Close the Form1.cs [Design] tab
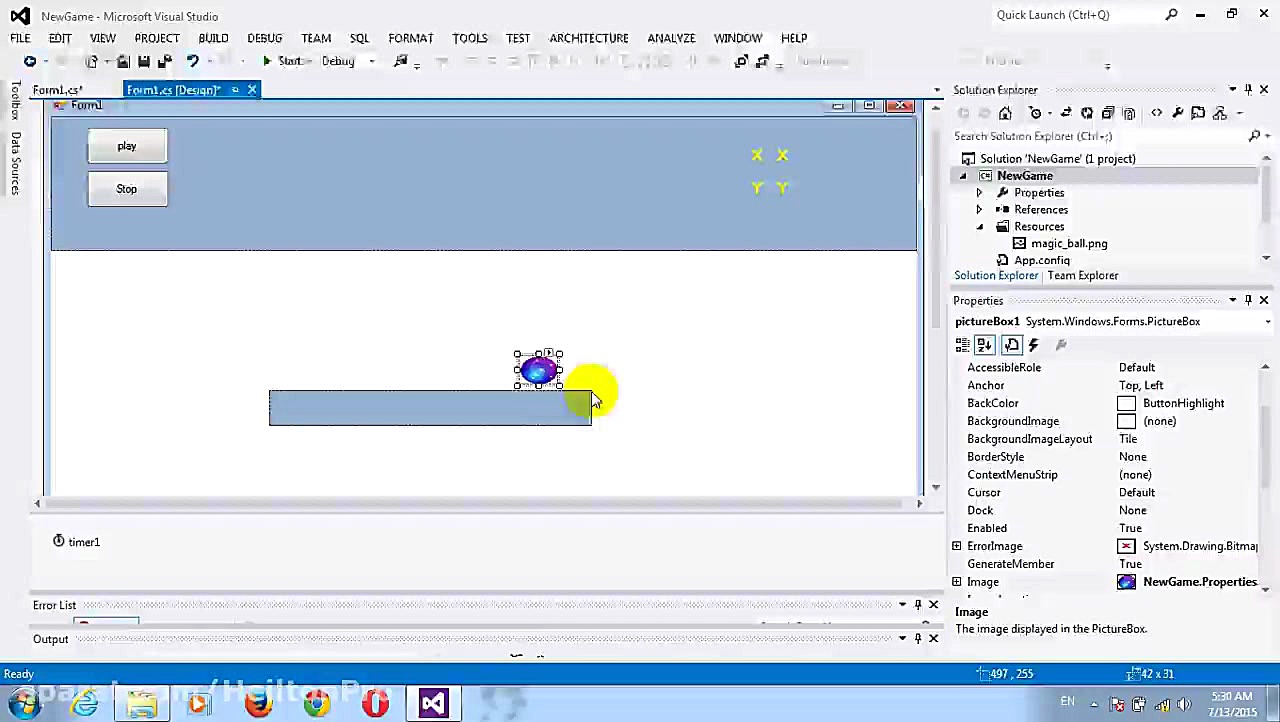 click(252, 90)
